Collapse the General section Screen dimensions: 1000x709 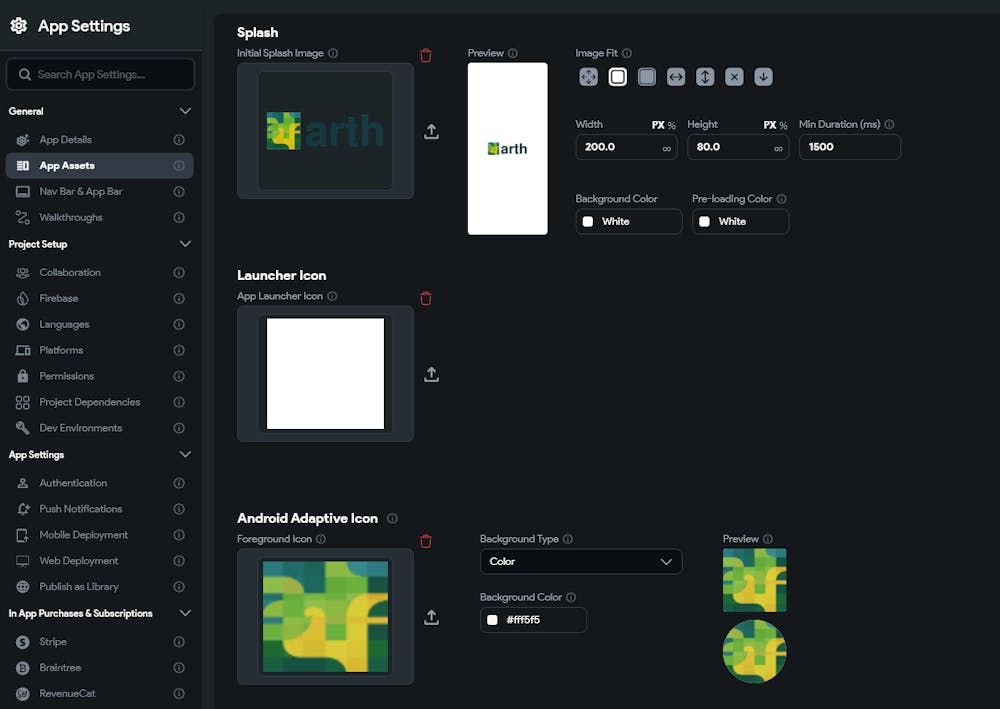(x=185, y=111)
